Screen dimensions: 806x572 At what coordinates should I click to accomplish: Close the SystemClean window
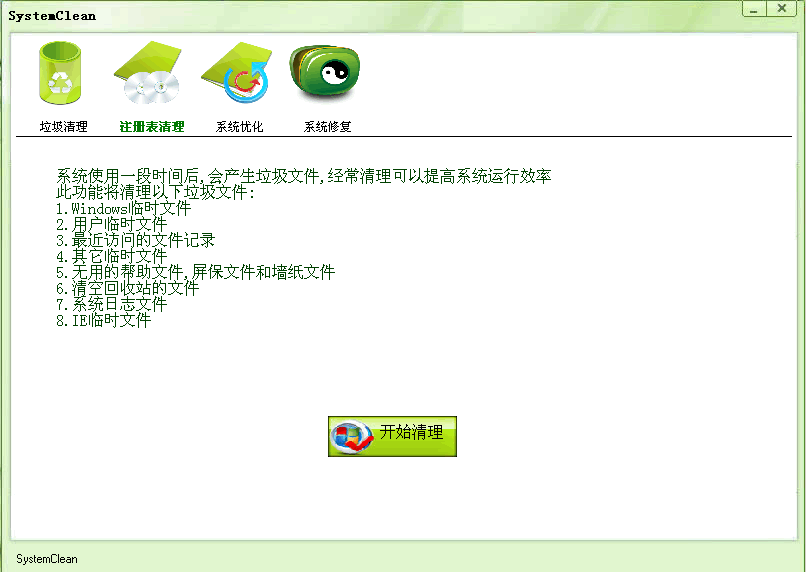coord(782,9)
